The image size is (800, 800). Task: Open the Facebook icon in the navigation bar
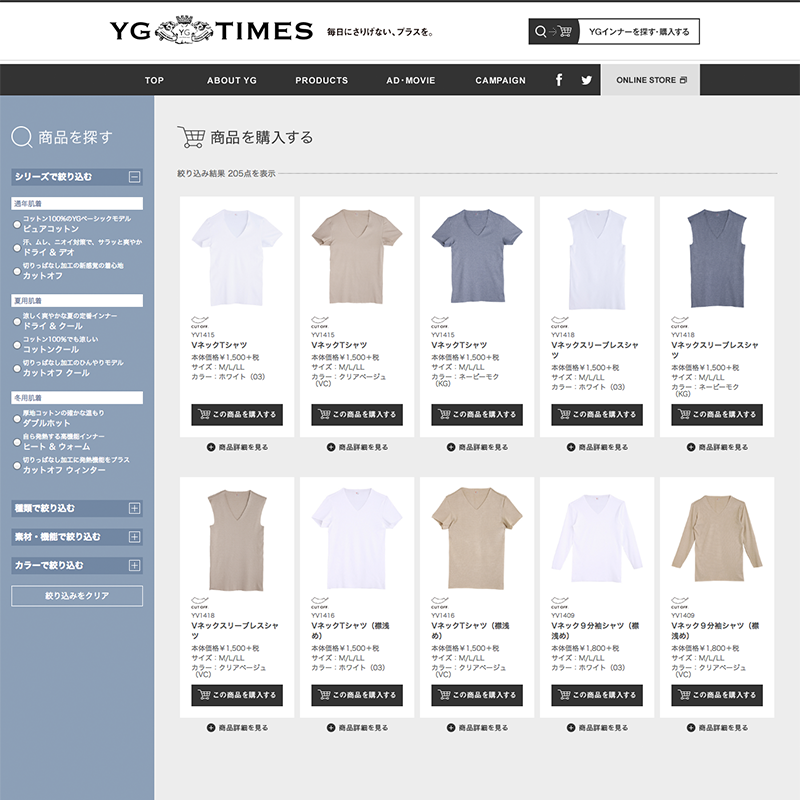(x=558, y=80)
